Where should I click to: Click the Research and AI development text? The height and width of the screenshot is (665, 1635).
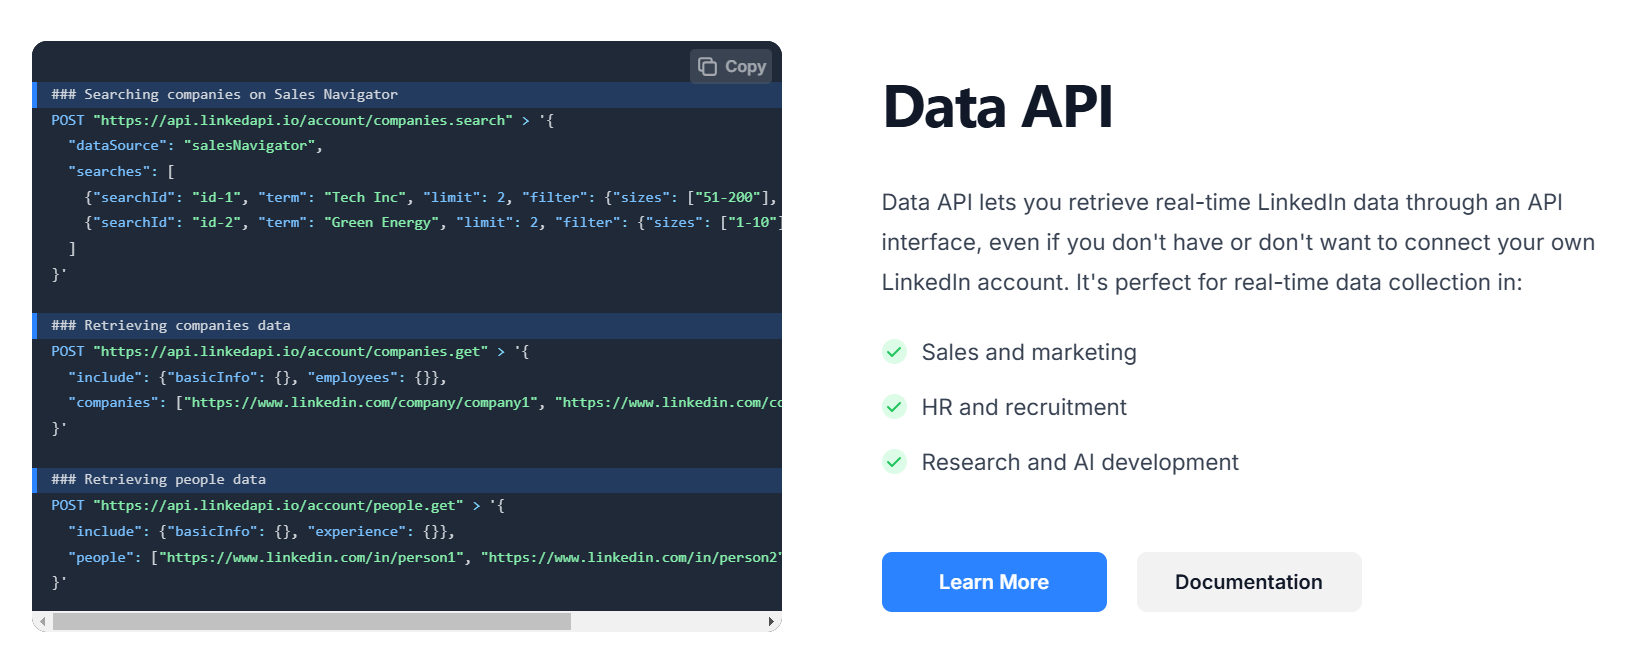coord(1080,462)
